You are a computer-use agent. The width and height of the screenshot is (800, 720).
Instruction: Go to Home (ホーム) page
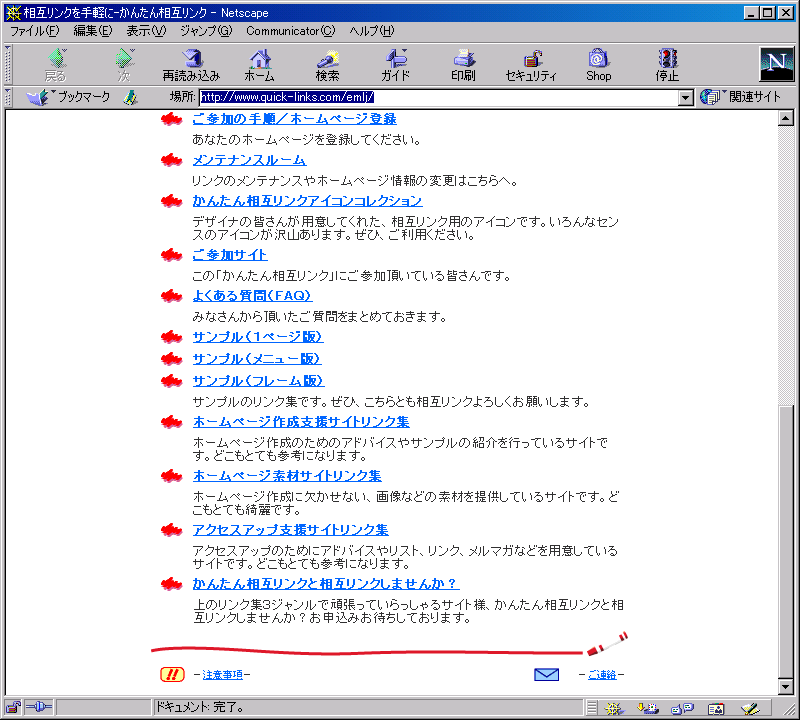pyautogui.click(x=259, y=65)
